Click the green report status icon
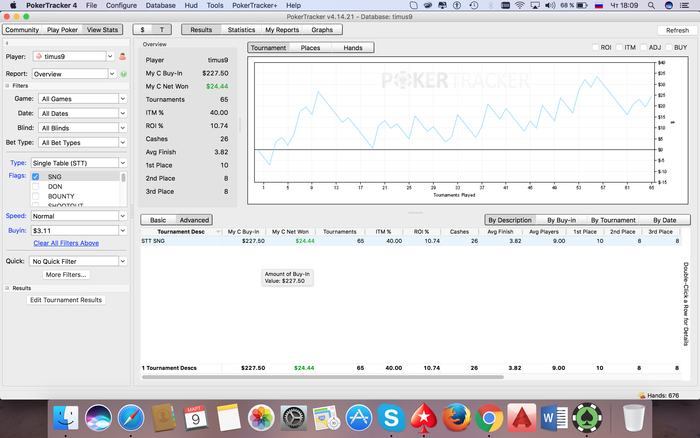 click(x=124, y=74)
